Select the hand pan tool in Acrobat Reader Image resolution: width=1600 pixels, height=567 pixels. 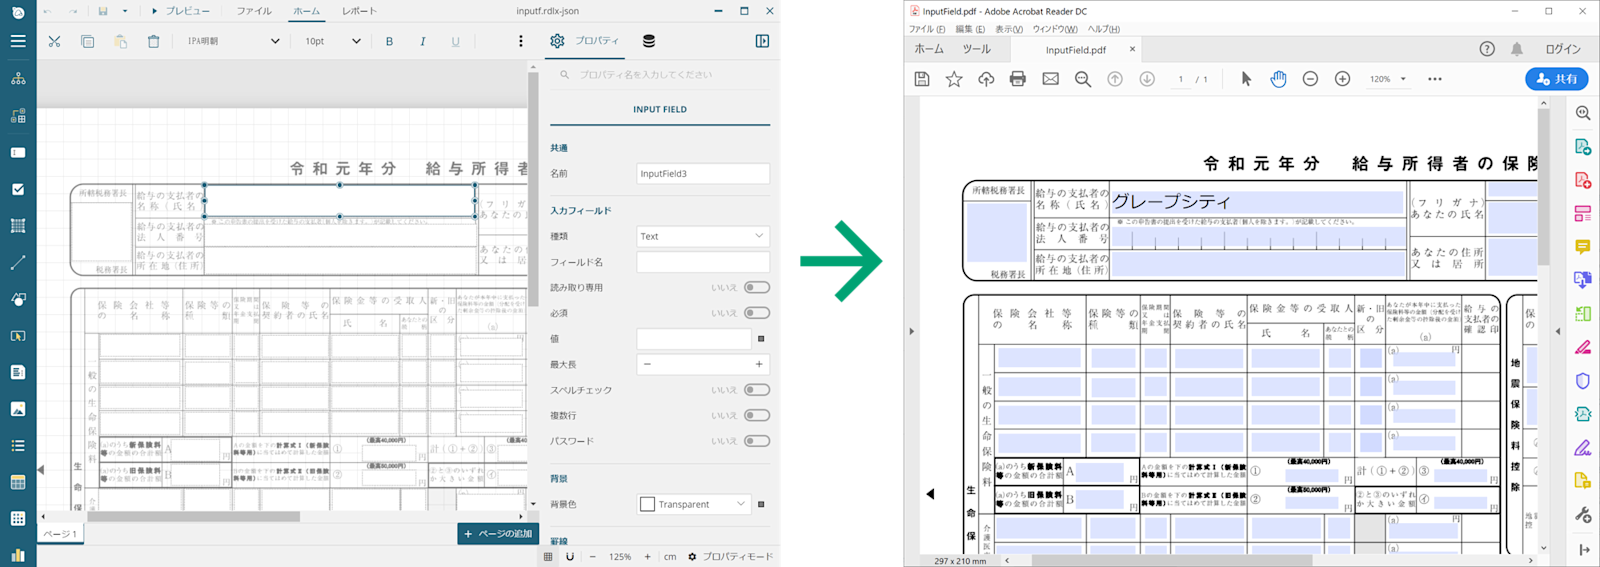pos(1278,79)
